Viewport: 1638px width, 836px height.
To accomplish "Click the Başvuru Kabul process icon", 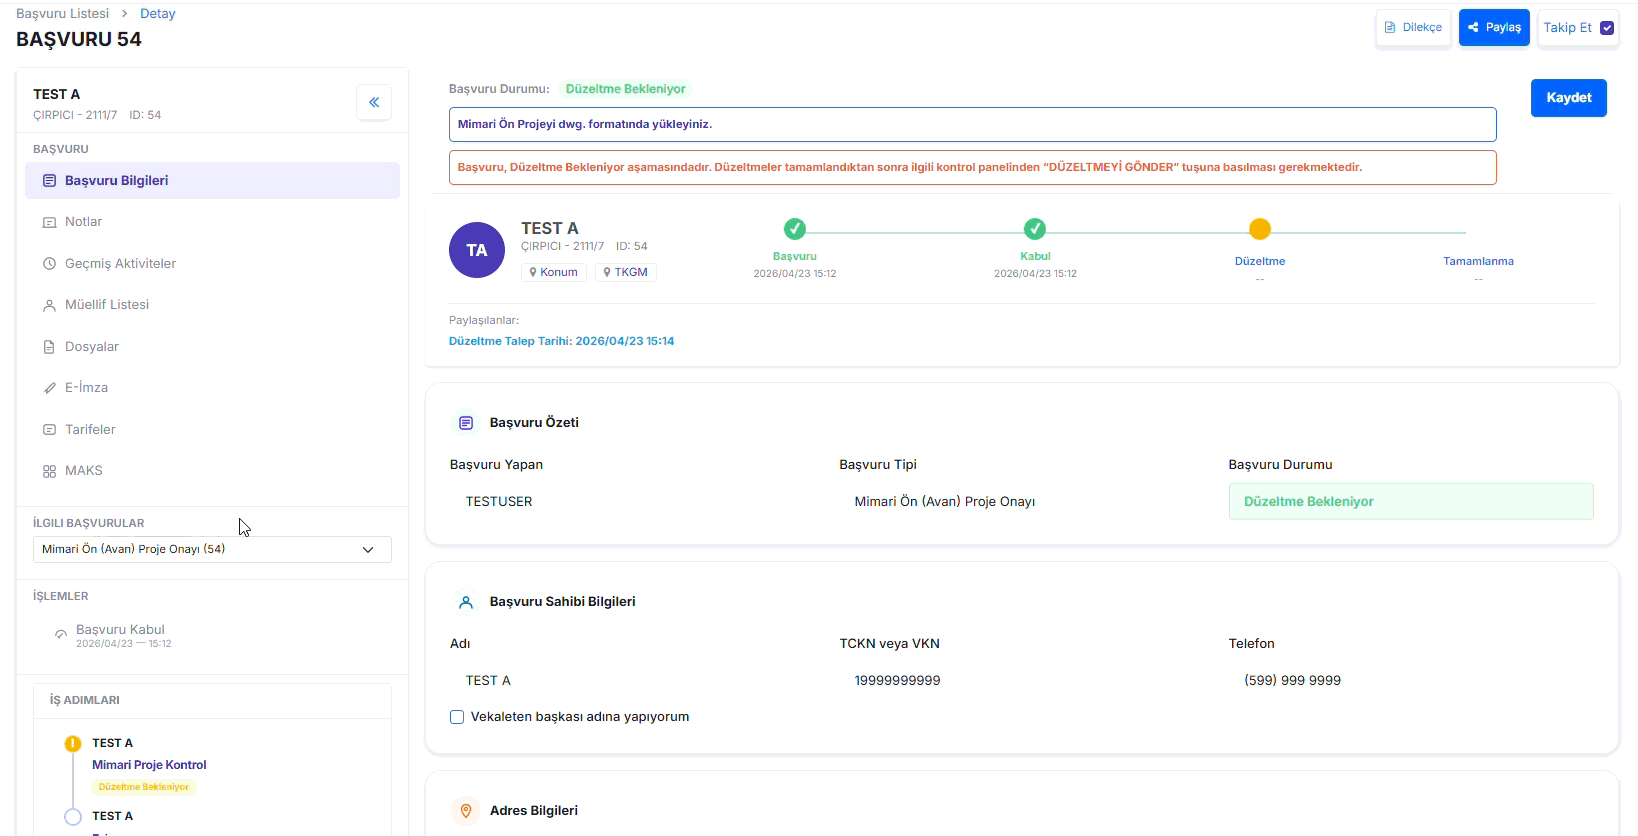I will (x=61, y=635).
